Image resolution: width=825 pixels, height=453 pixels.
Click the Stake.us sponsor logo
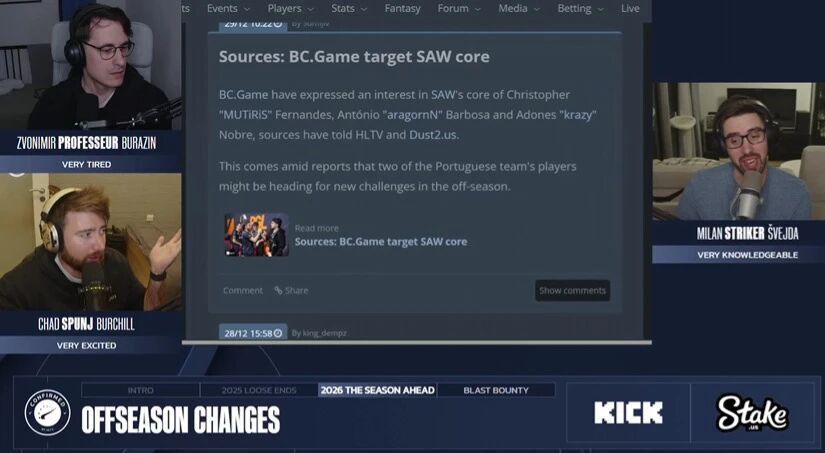(x=752, y=414)
